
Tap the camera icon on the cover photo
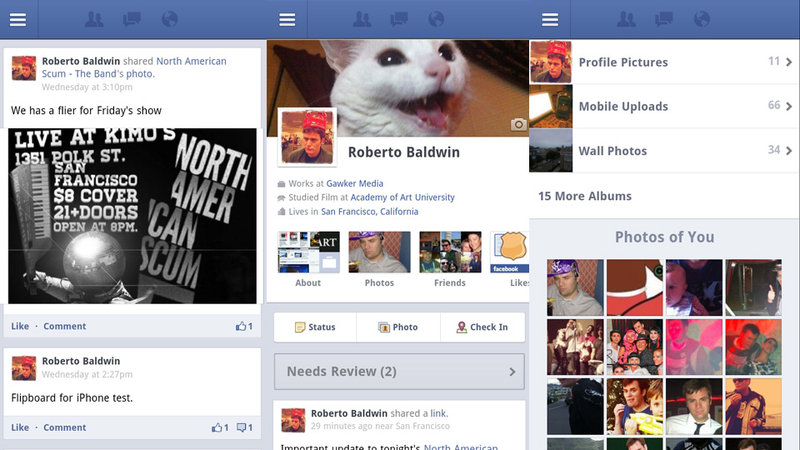518,124
